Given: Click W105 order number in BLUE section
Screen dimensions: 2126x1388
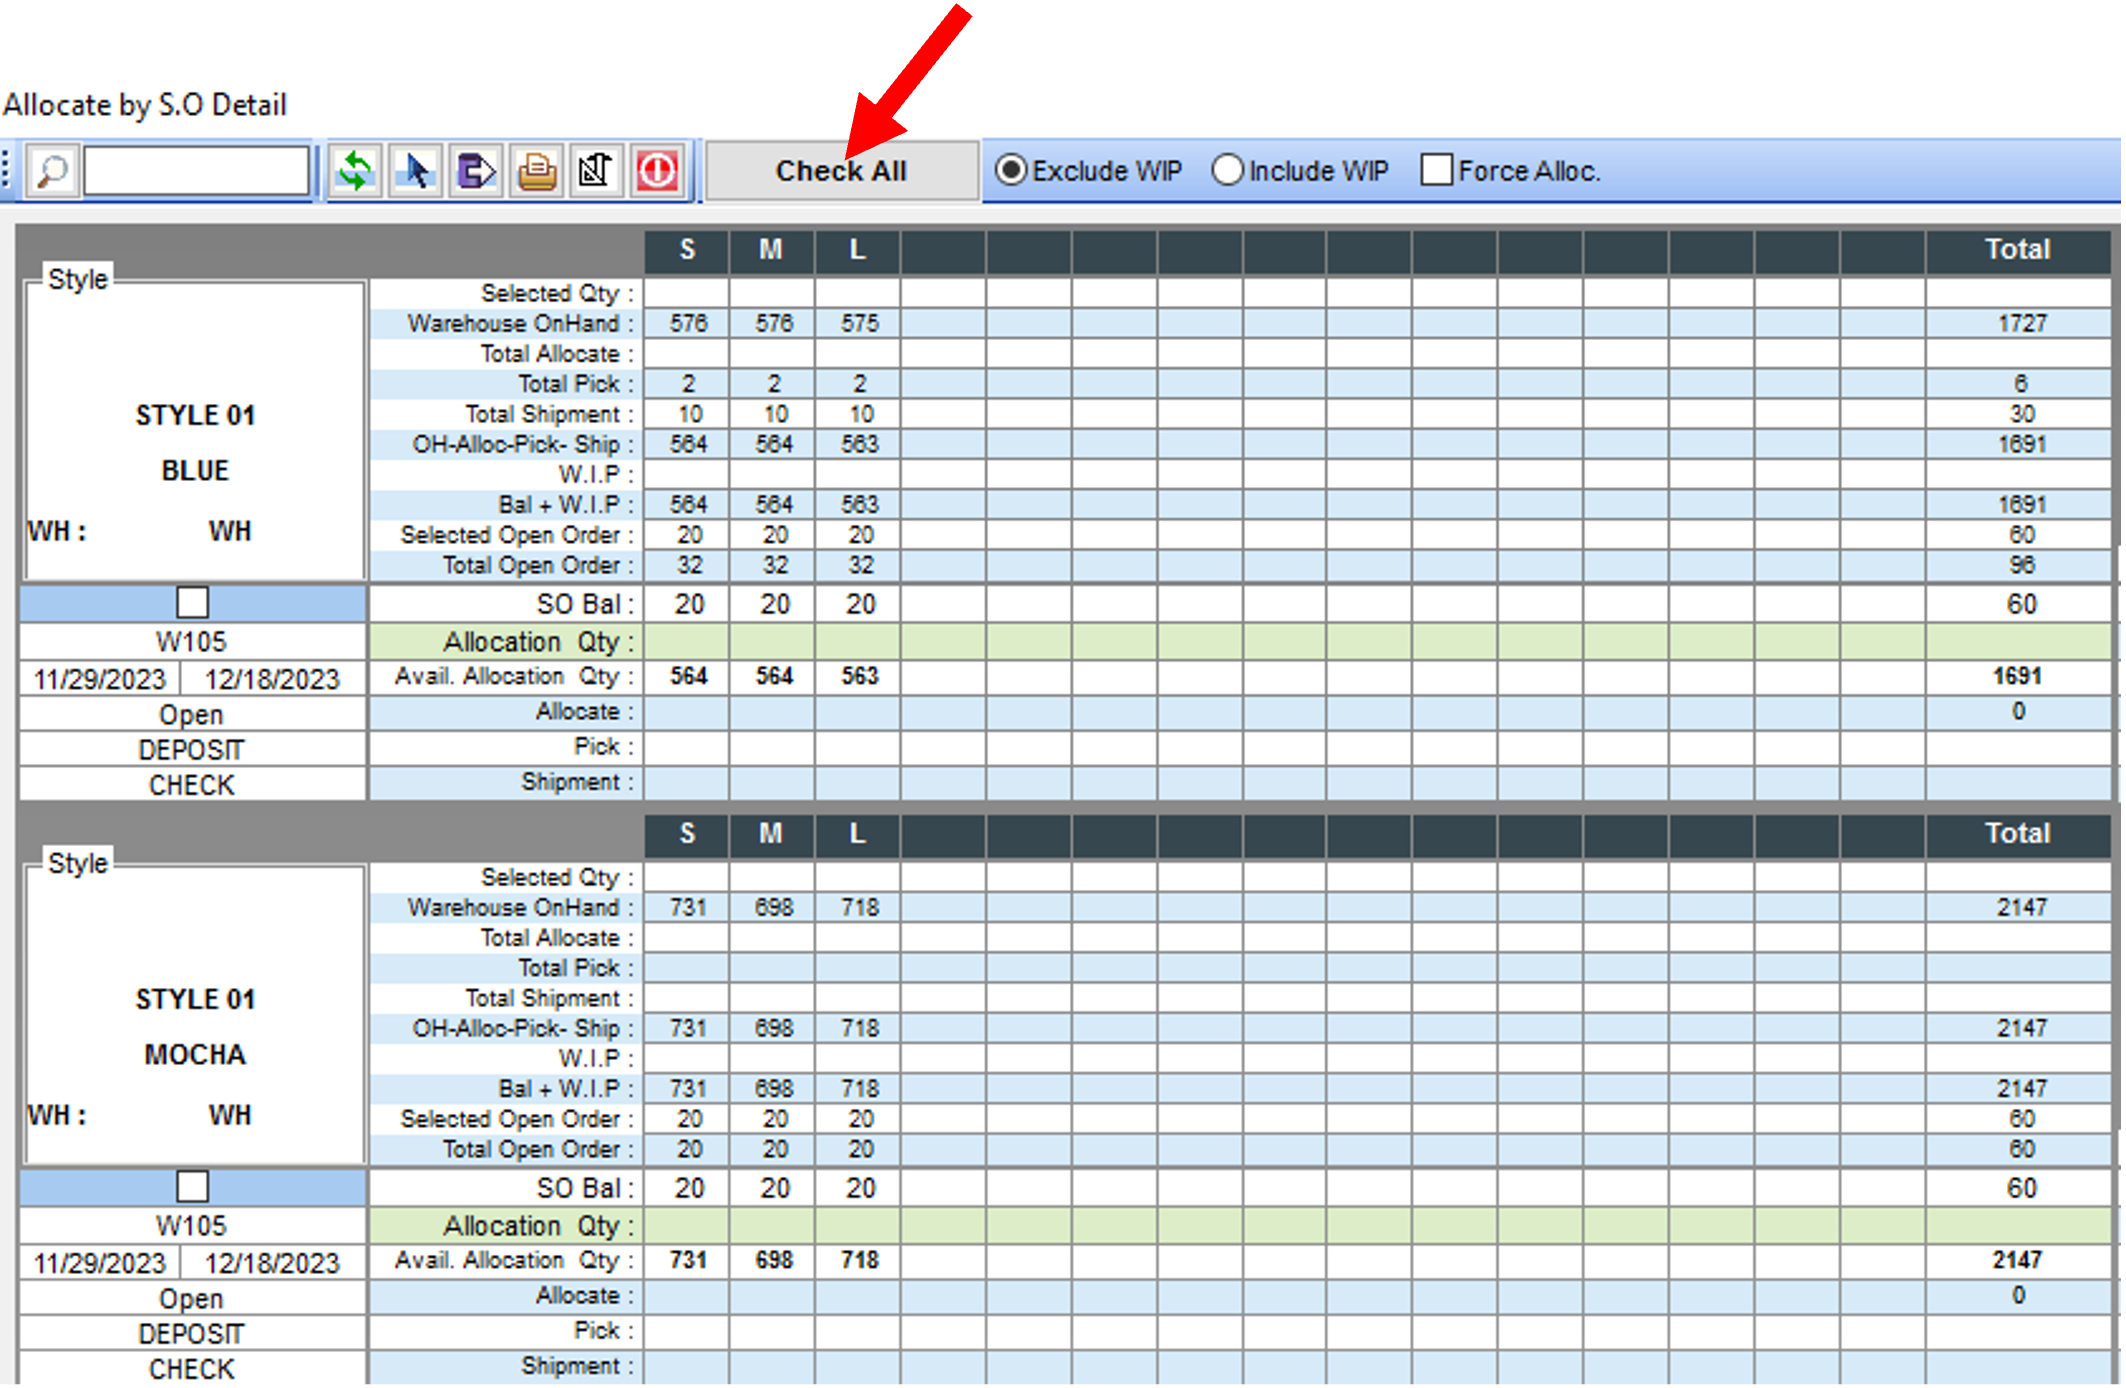Looking at the screenshot, I should click(191, 642).
